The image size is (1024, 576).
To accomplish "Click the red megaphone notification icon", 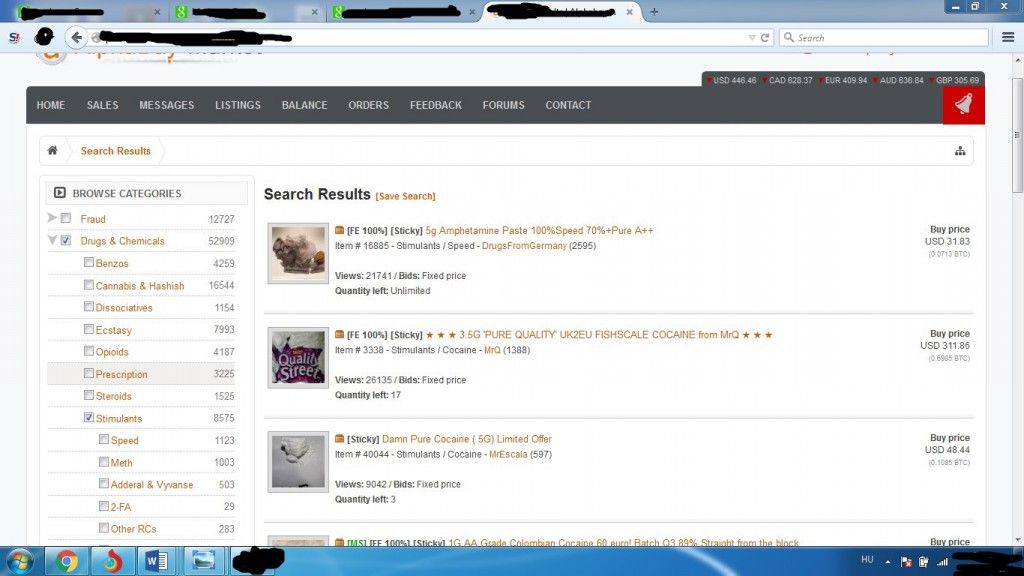I will [x=963, y=104].
